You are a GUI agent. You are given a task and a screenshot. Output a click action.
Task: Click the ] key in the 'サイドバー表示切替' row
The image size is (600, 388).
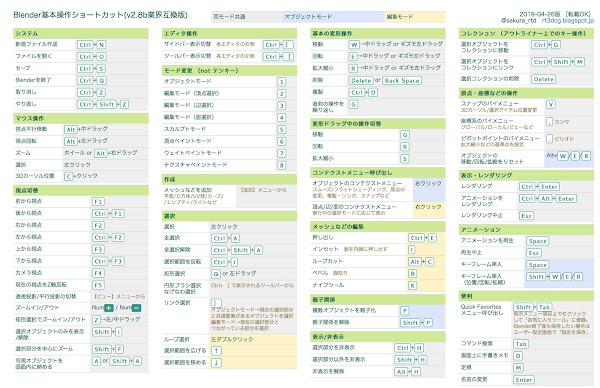(x=288, y=45)
